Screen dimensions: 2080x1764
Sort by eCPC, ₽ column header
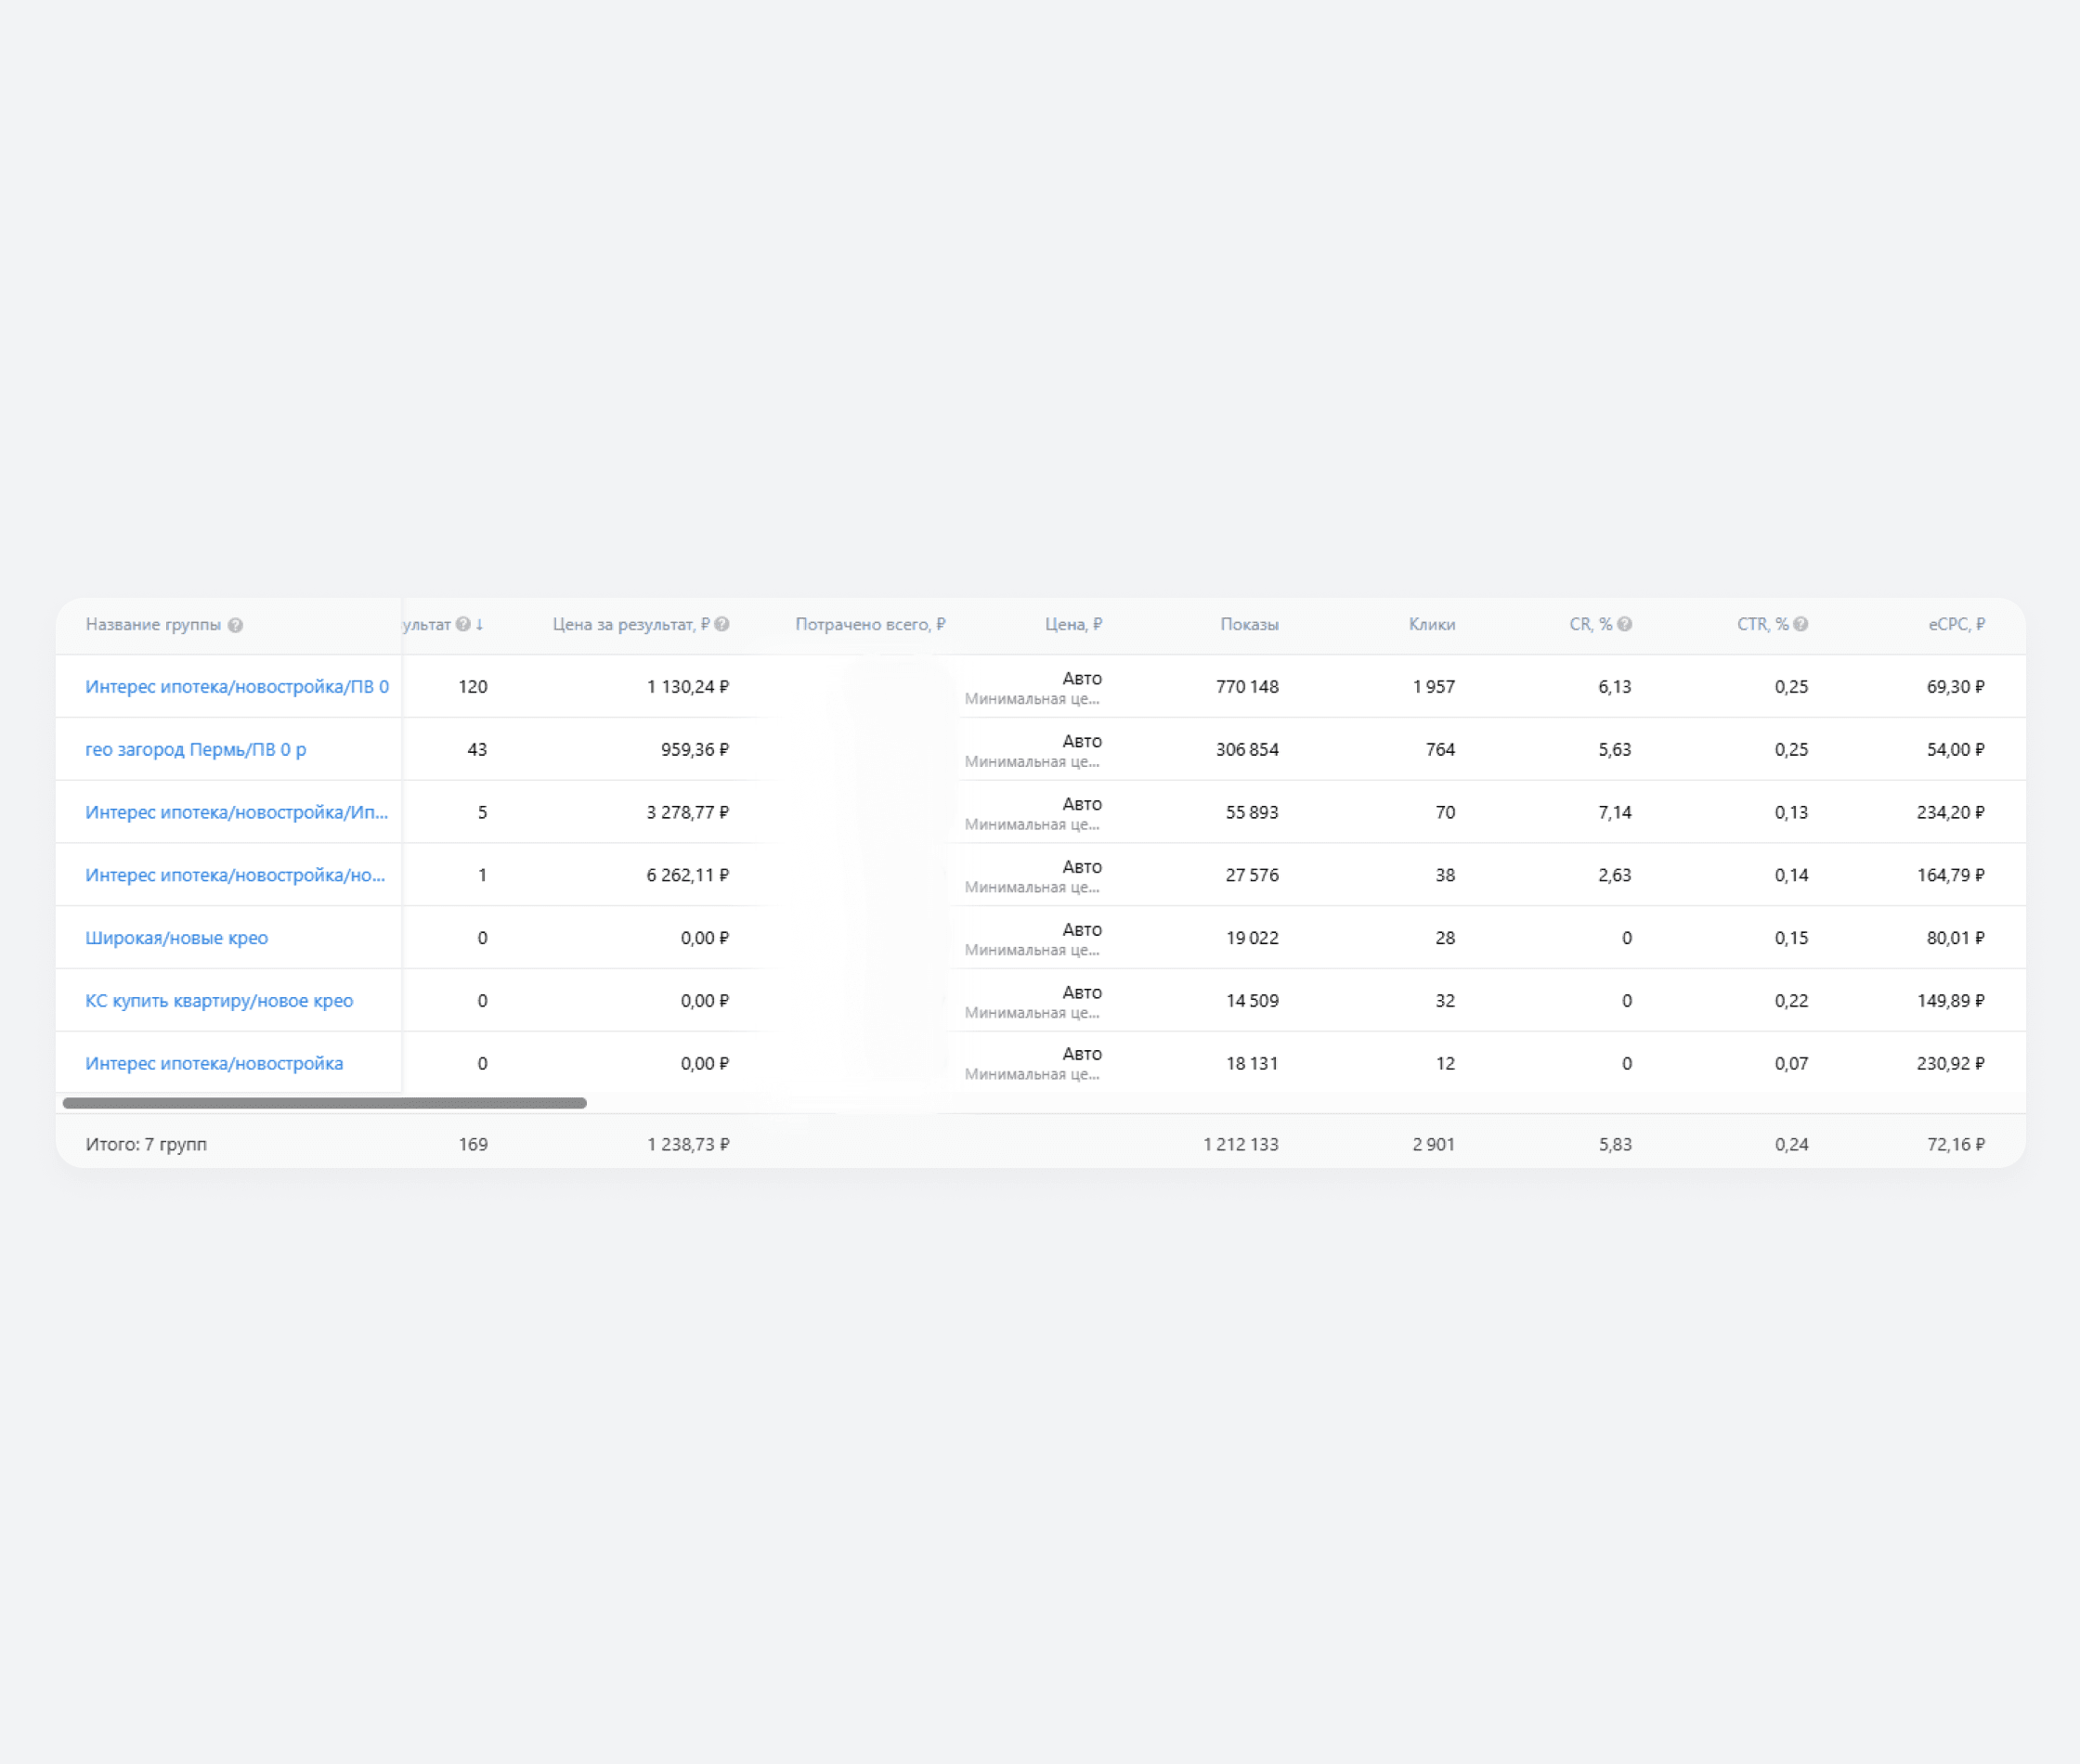tap(1957, 624)
